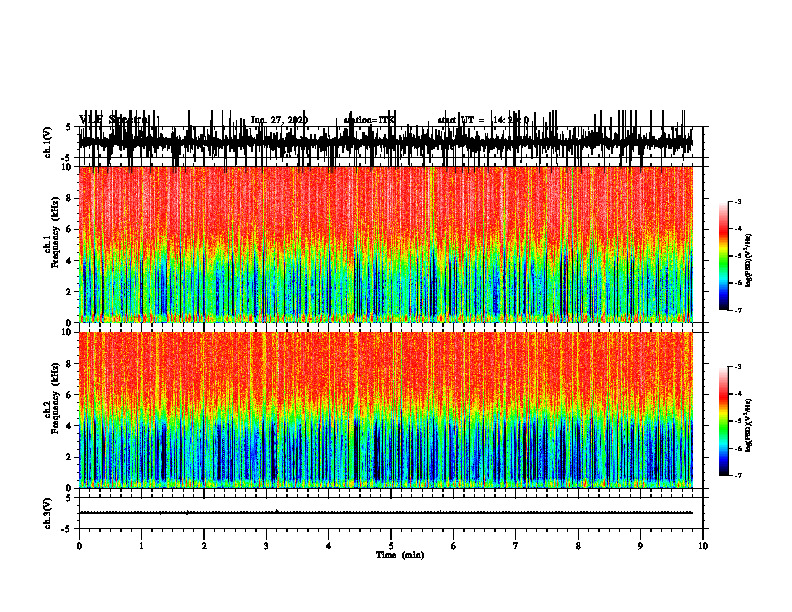Click the start UT time header text
Image resolution: width=792 pixels, height=612 pixels.
click(483, 120)
